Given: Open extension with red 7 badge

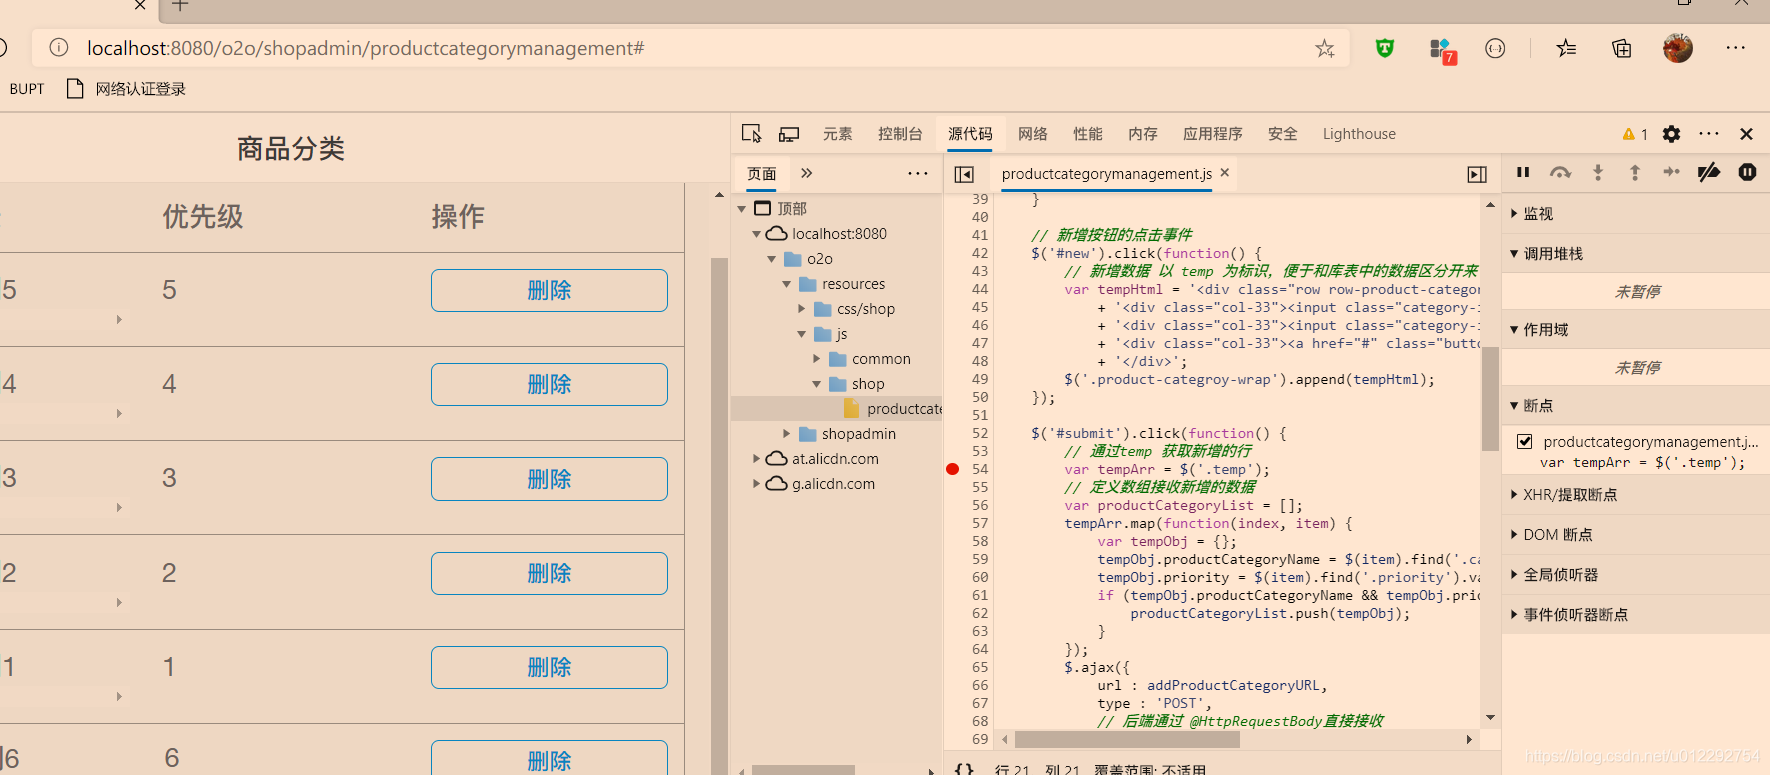Looking at the screenshot, I should [1442, 50].
